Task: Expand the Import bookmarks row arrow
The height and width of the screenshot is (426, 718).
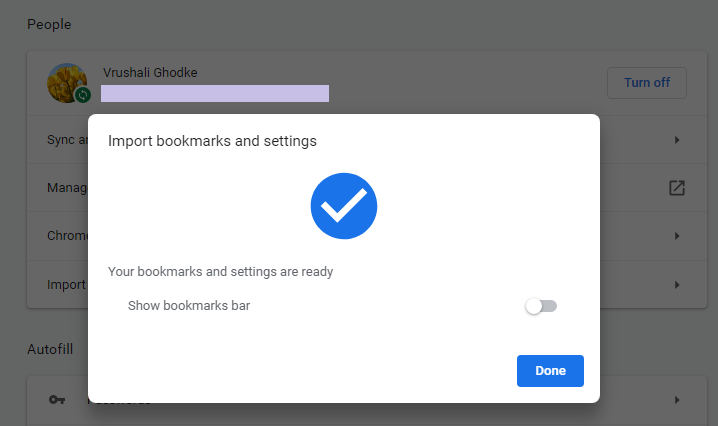Action: click(677, 285)
